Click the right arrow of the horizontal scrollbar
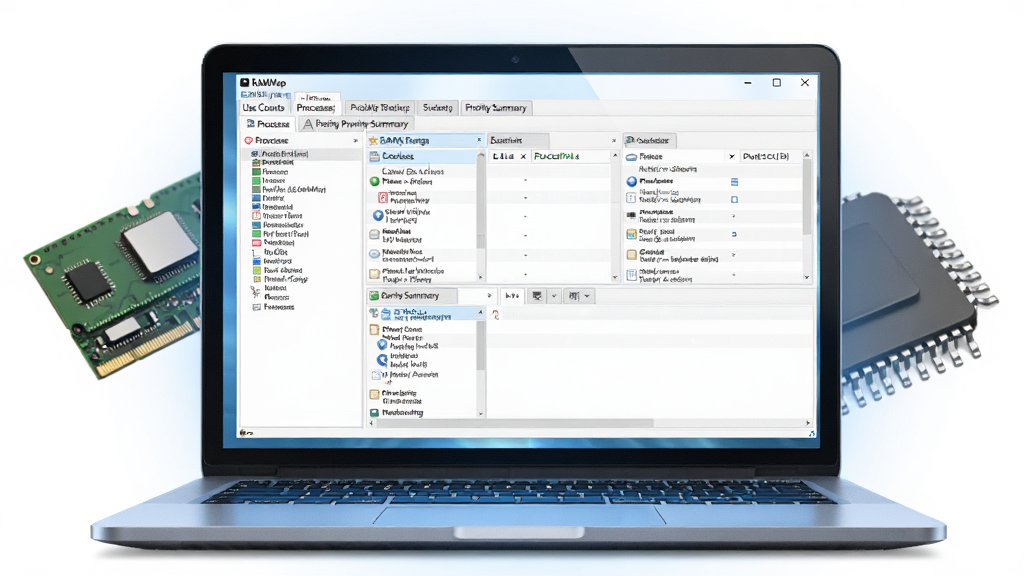 pyautogui.click(x=808, y=423)
